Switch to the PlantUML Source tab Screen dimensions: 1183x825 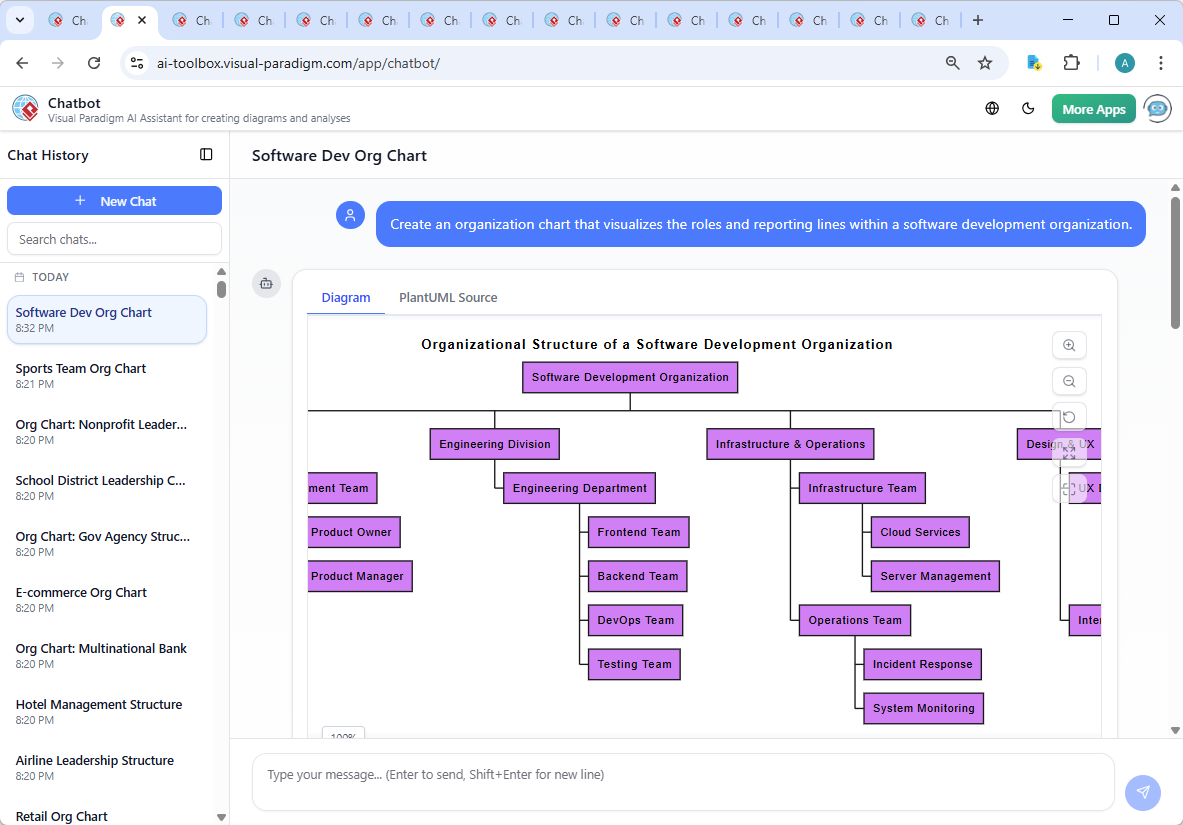(x=448, y=298)
